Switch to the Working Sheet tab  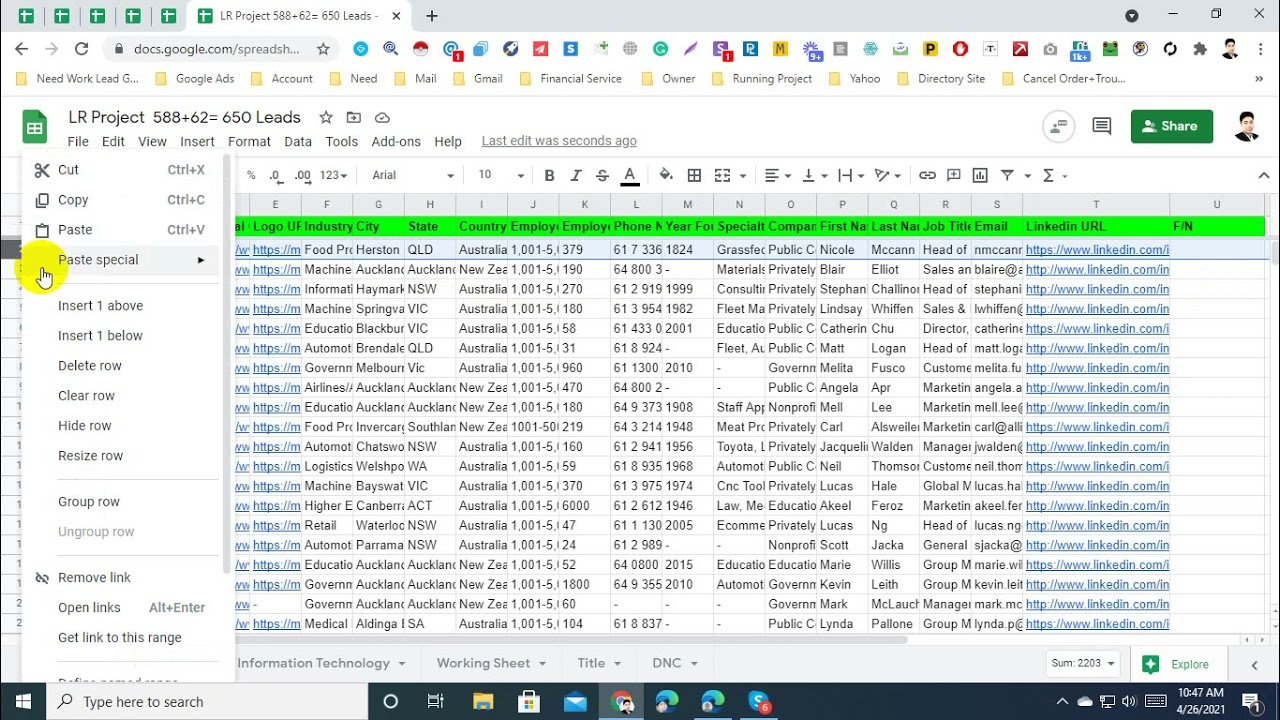click(491, 663)
